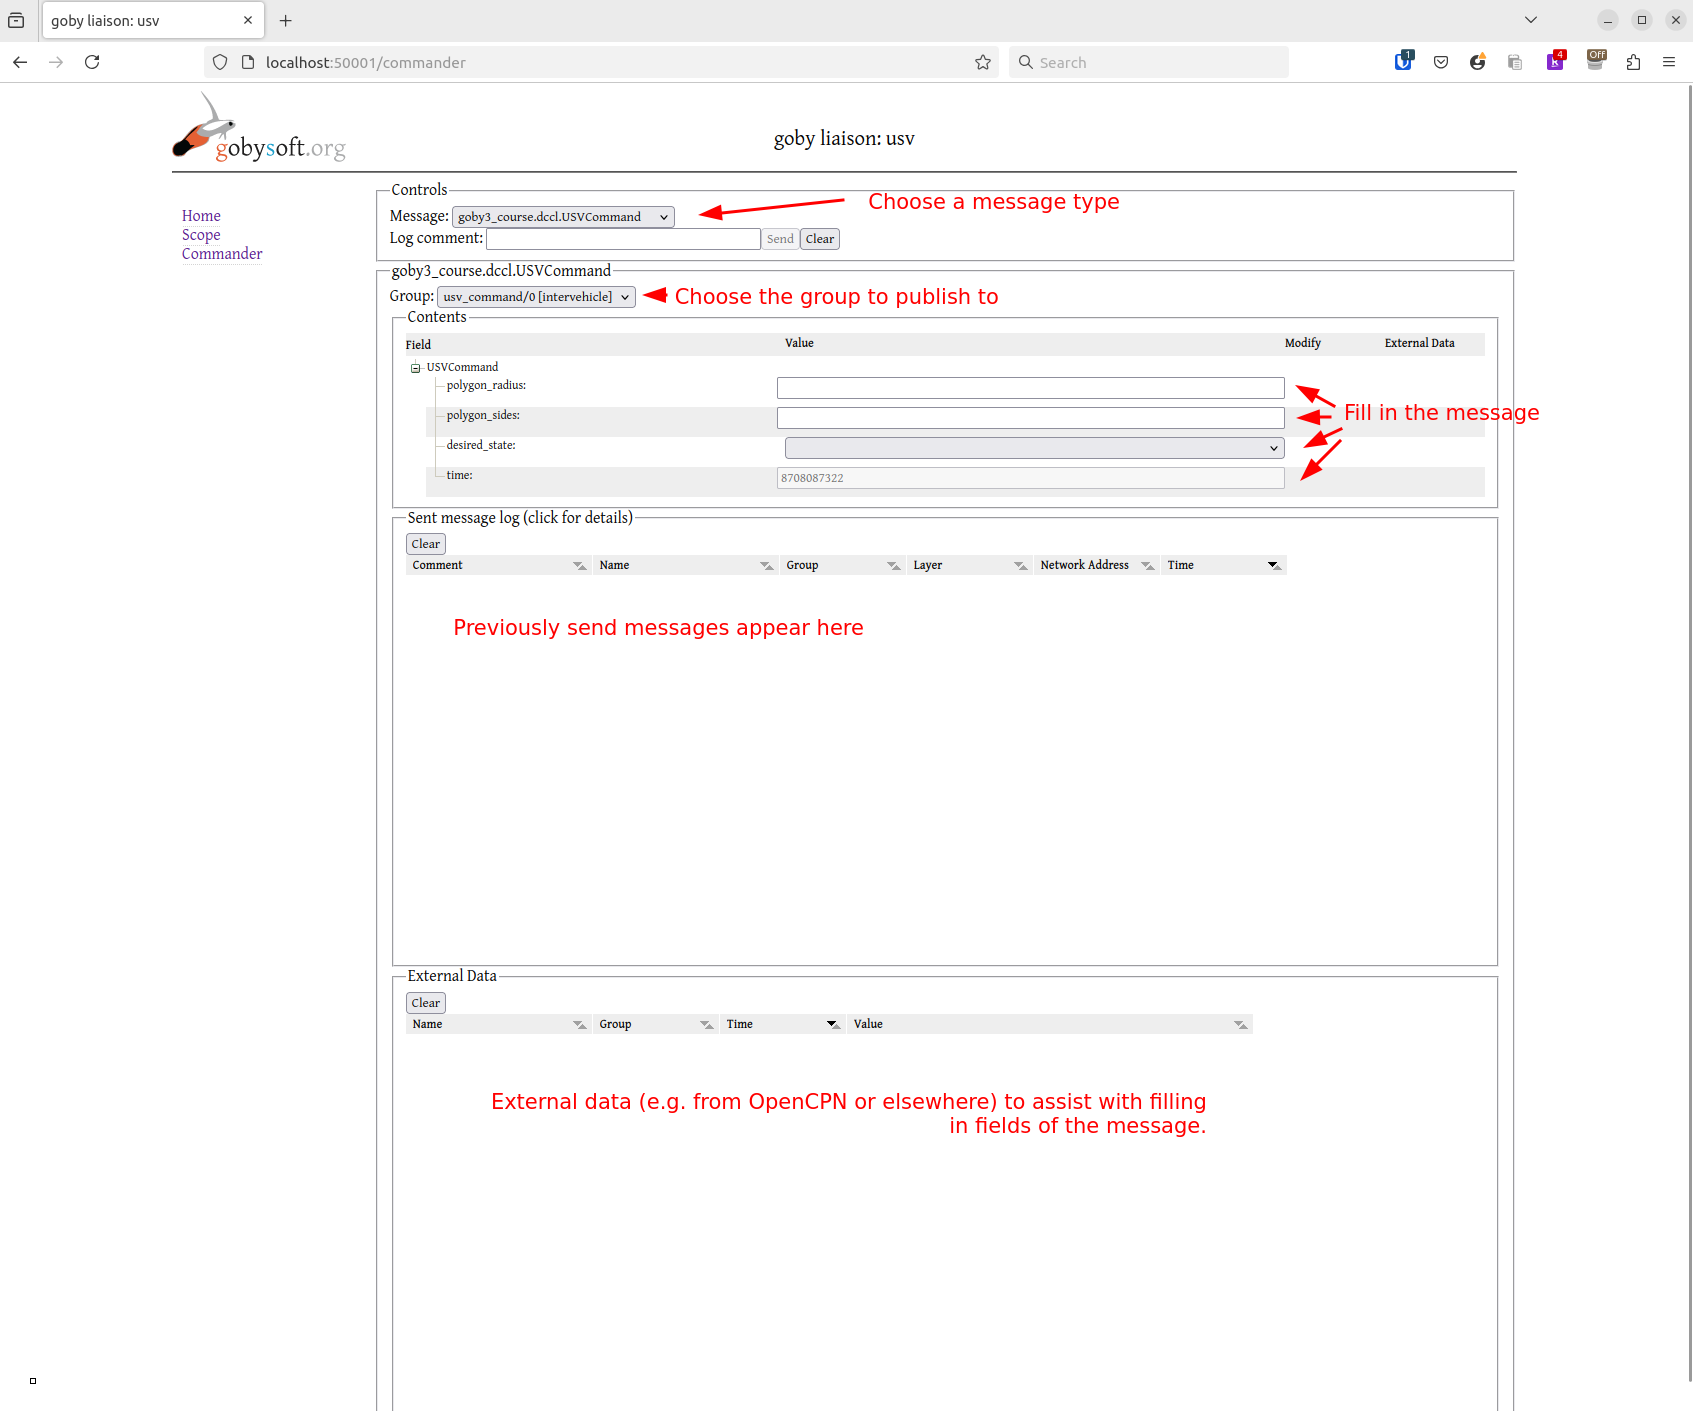The width and height of the screenshot is (1693, 1411).
Task: Clear the sent message log
Action: (x=426, y=544)
